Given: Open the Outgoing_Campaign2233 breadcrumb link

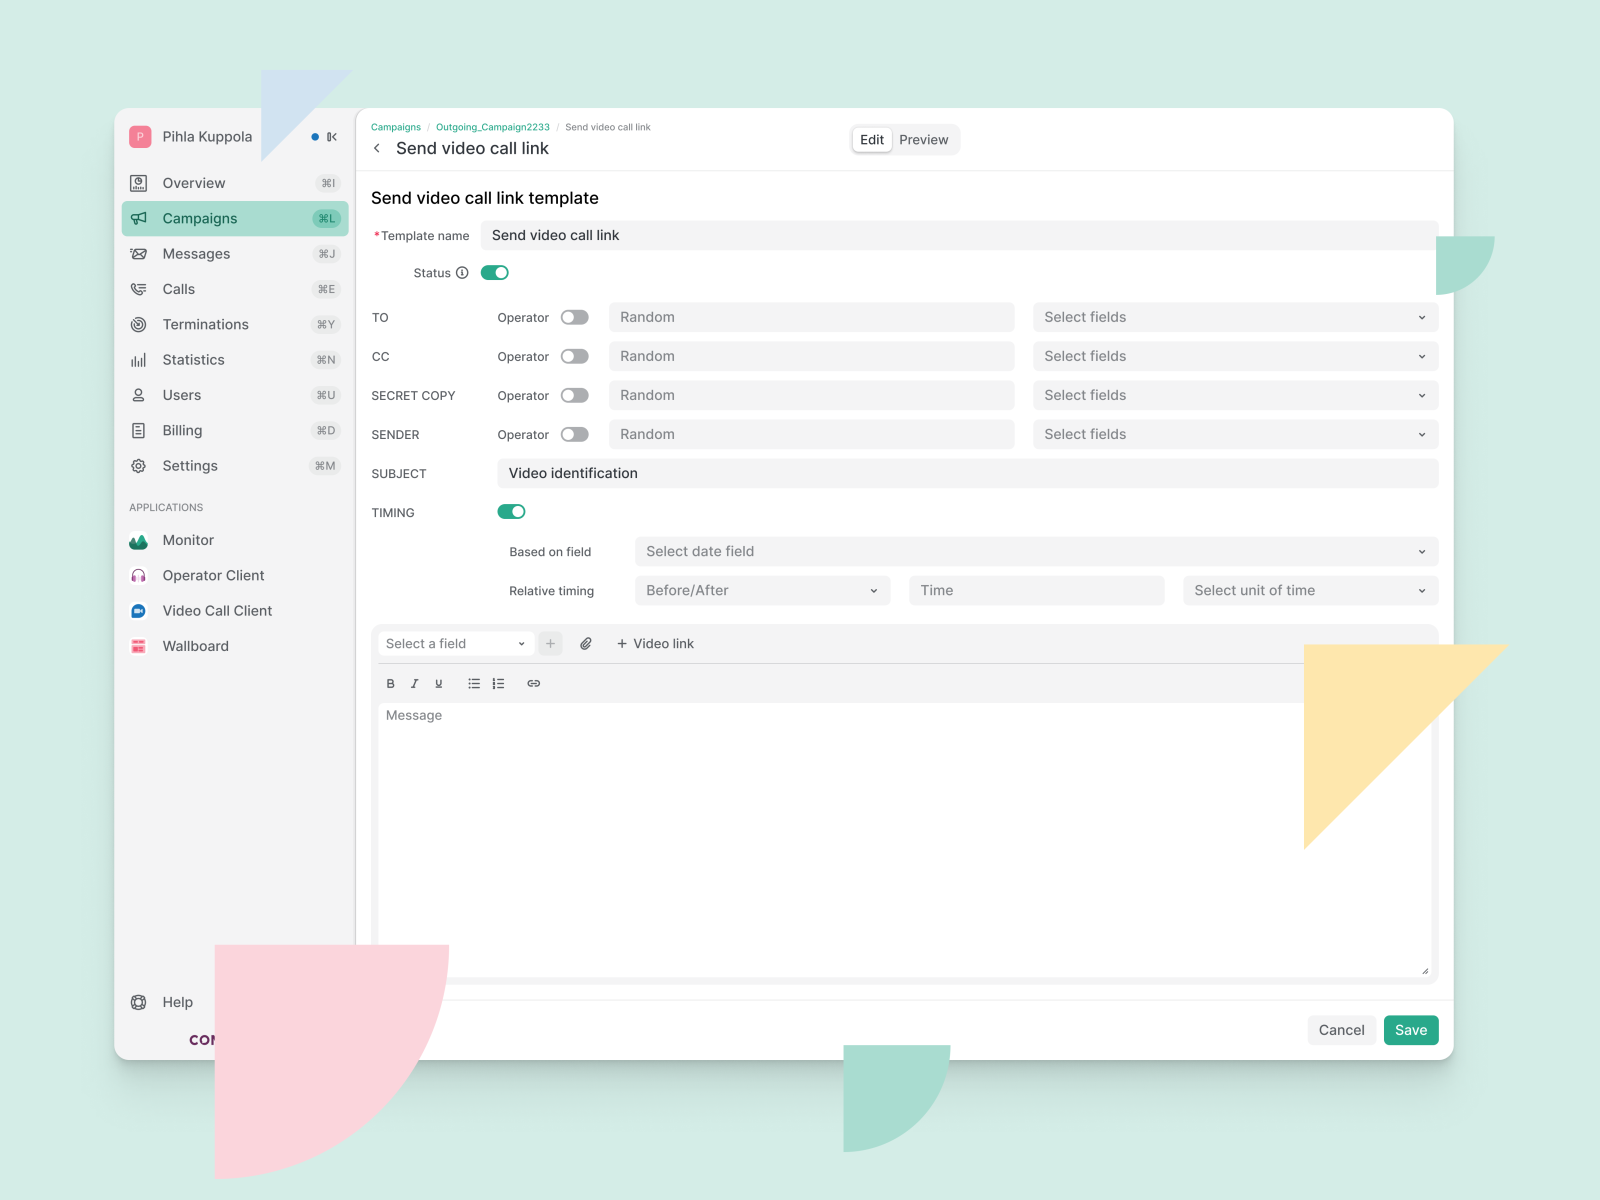Looking at the screenshot, I should 492,127.
